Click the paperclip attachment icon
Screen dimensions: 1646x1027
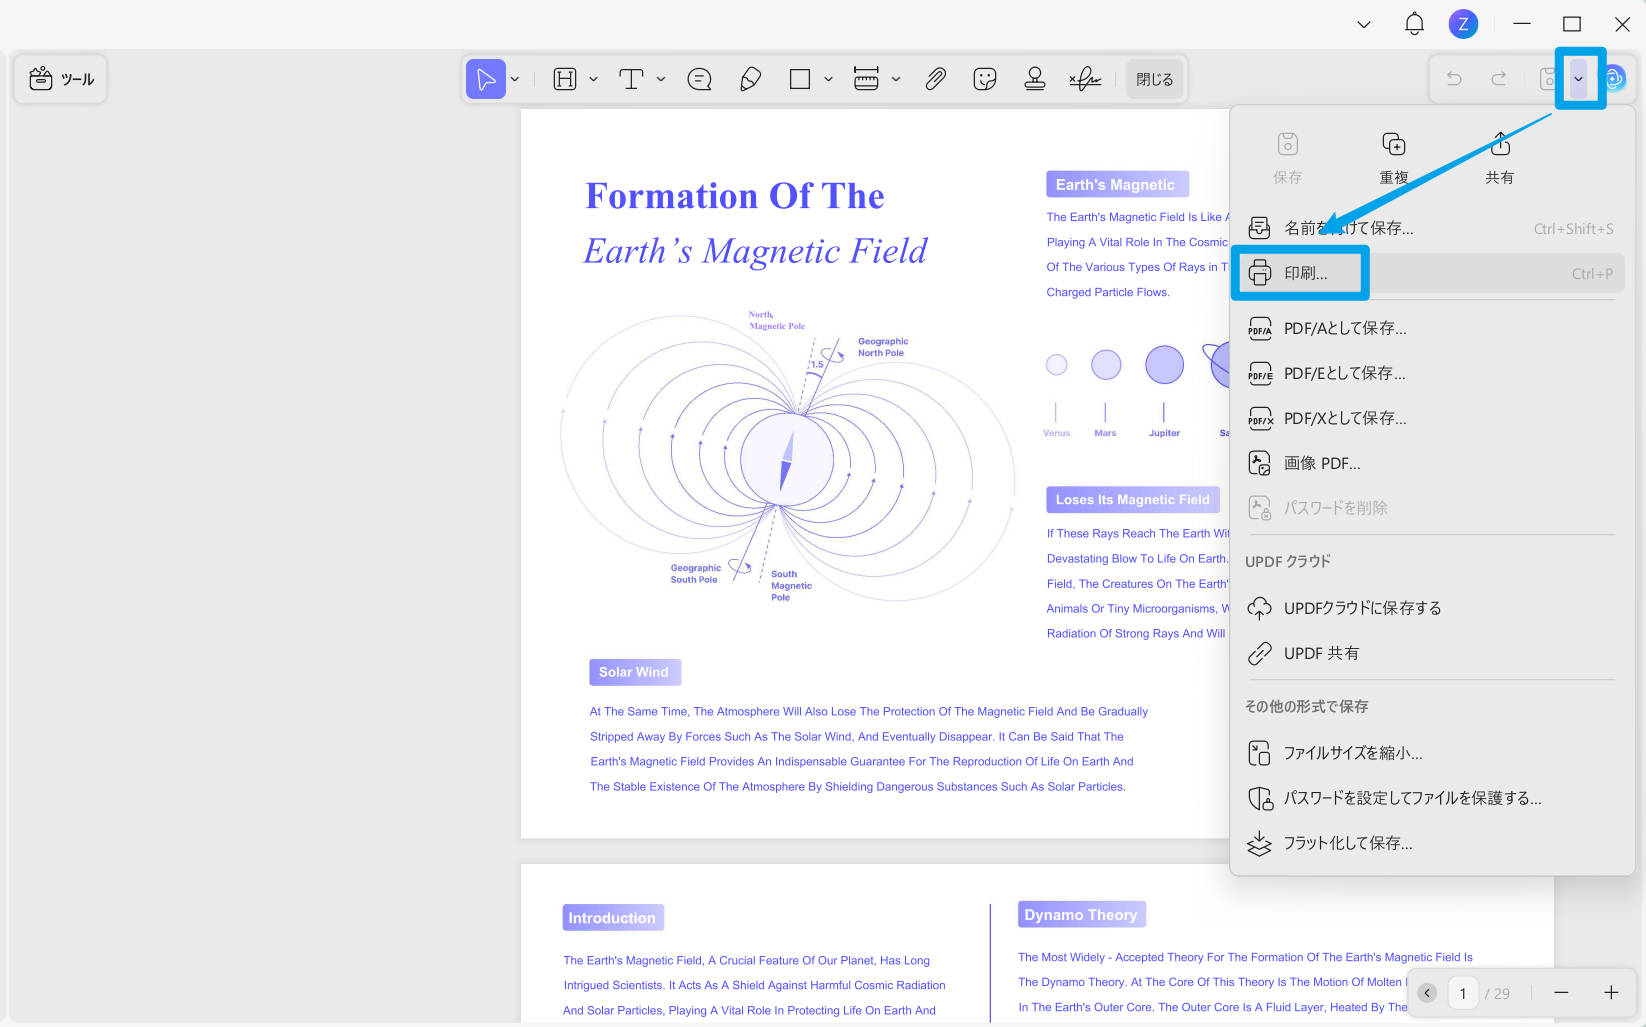pos(935,79)
